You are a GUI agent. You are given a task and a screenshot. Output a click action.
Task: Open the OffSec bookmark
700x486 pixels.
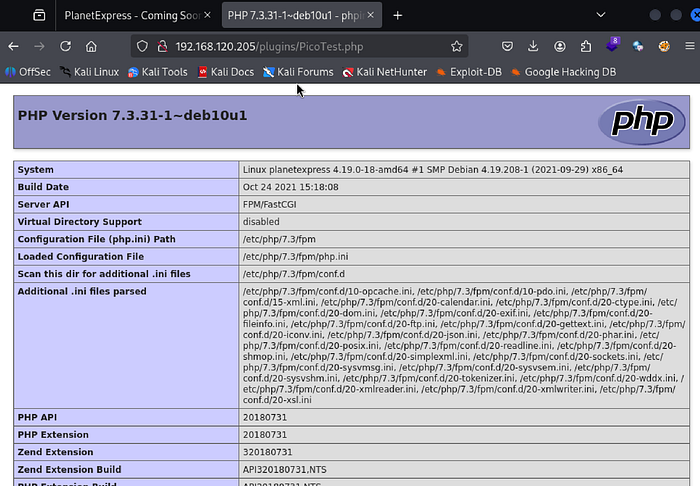click(x=28, y=72)
